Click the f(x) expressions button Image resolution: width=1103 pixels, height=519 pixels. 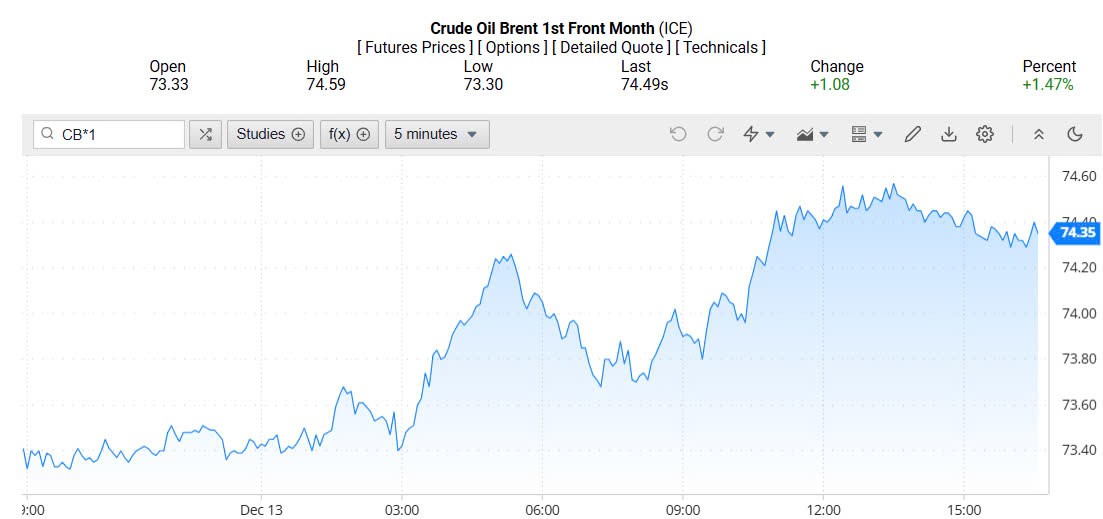pos(349,134)
